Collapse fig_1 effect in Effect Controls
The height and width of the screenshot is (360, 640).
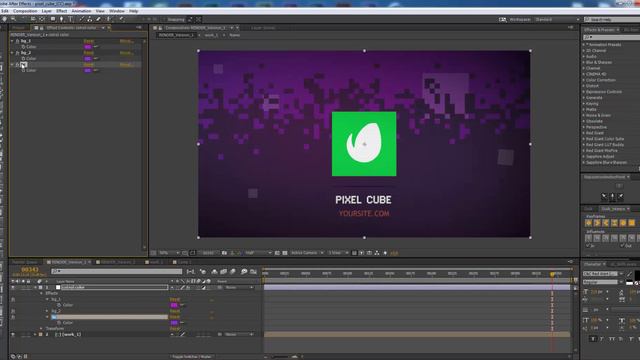(12, 41)
